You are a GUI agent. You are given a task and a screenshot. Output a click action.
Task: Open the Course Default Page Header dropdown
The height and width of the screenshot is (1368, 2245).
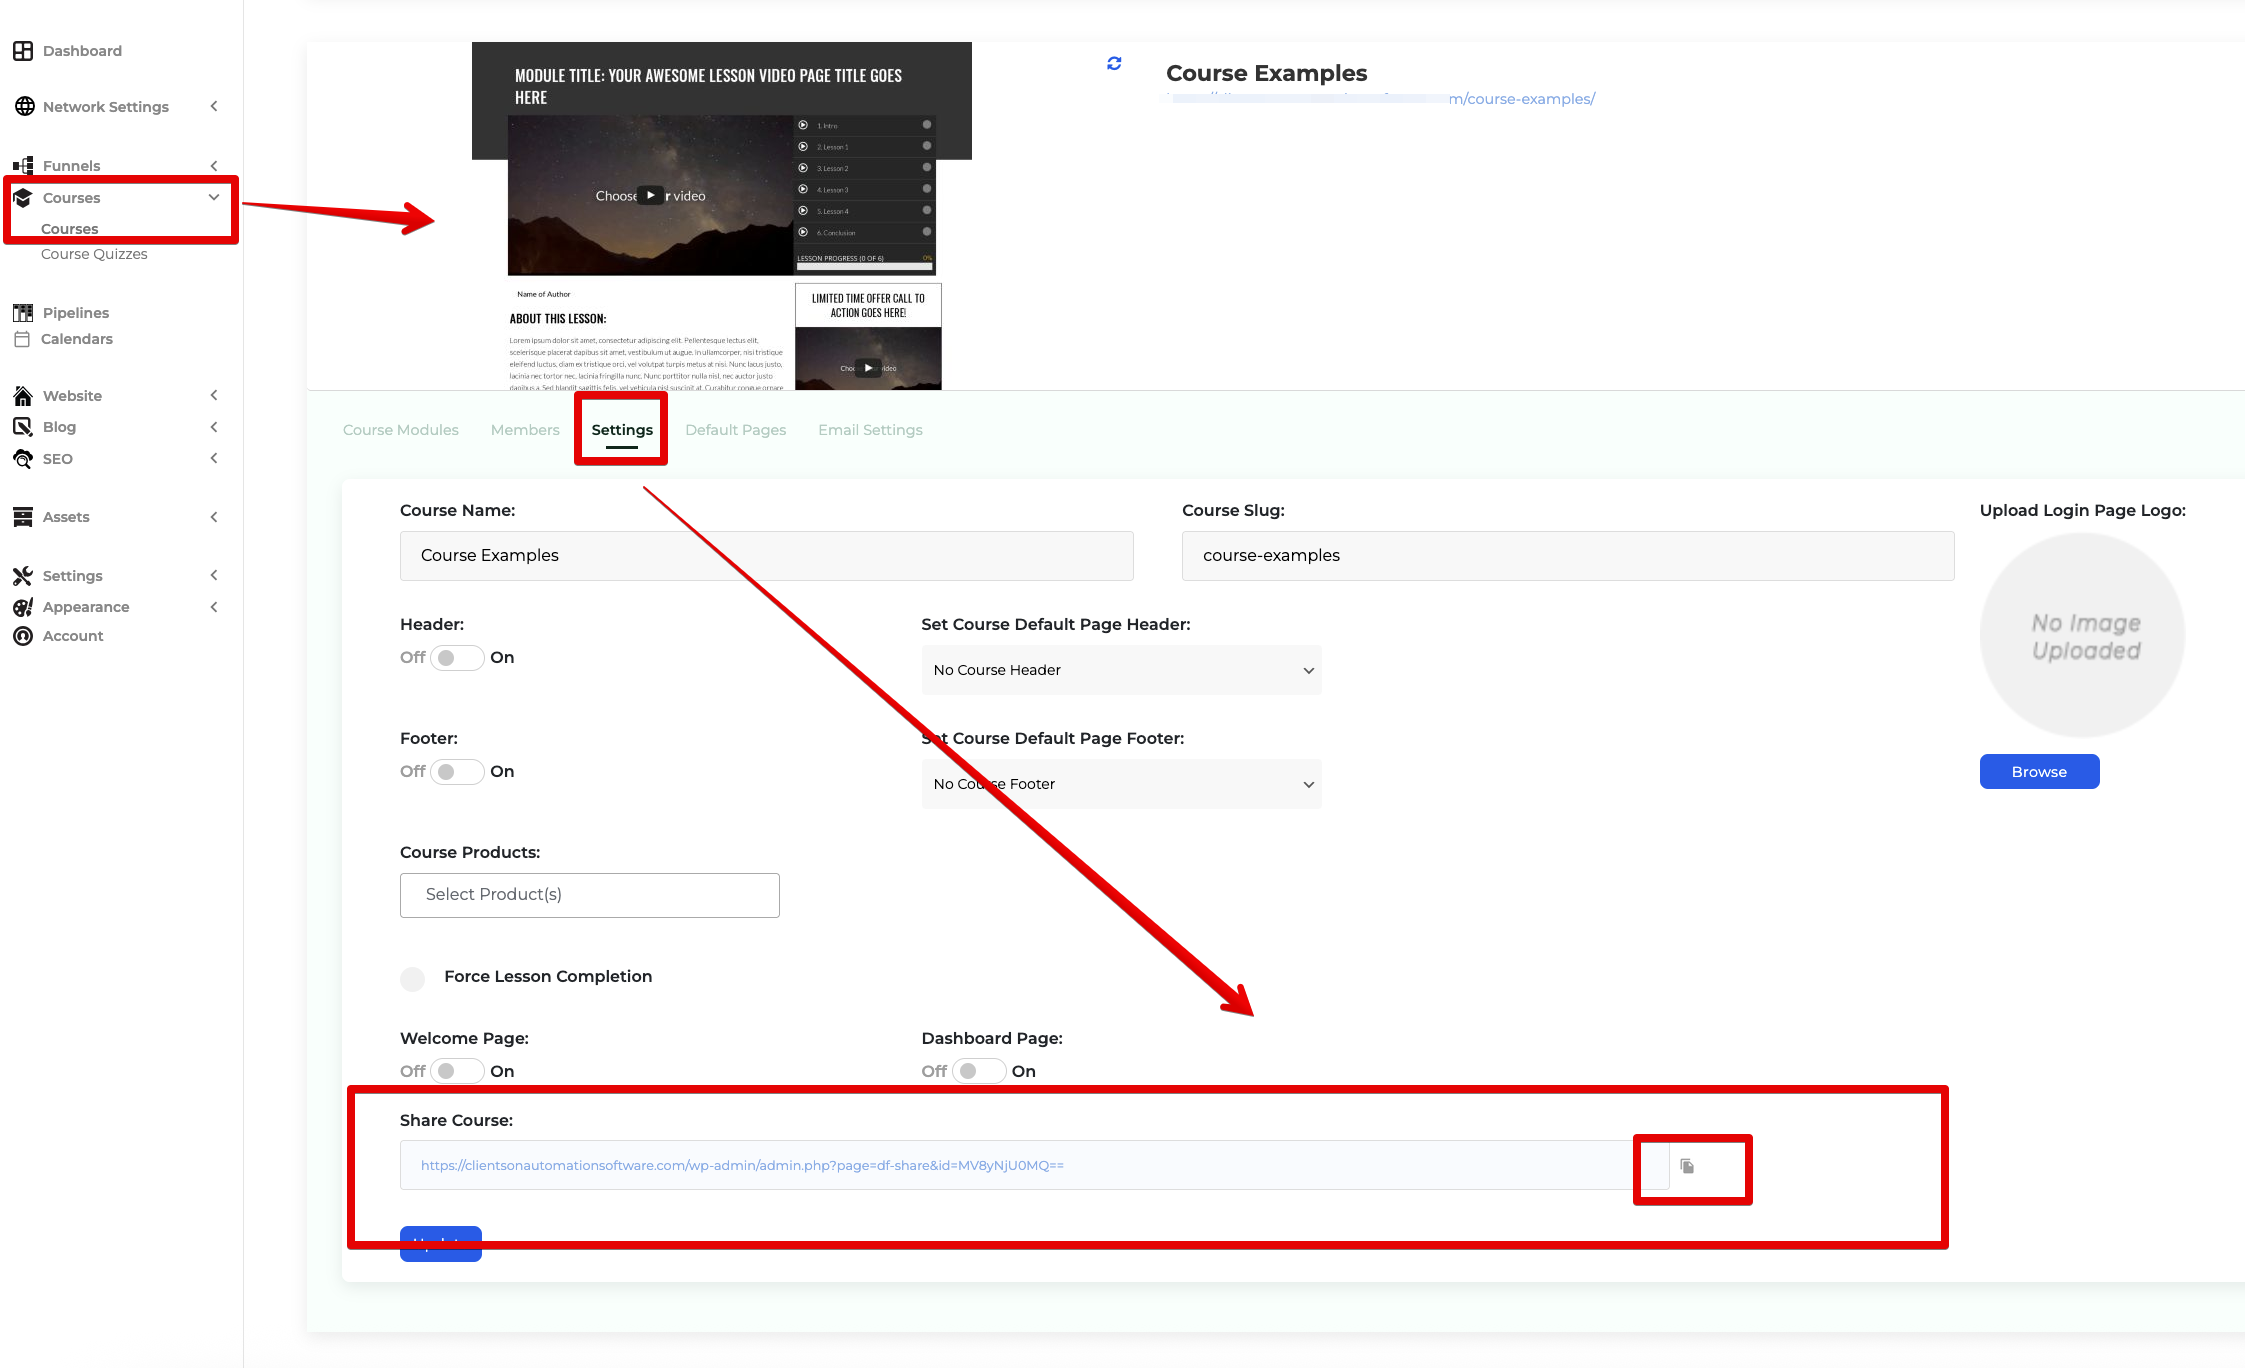(1120, 670)
